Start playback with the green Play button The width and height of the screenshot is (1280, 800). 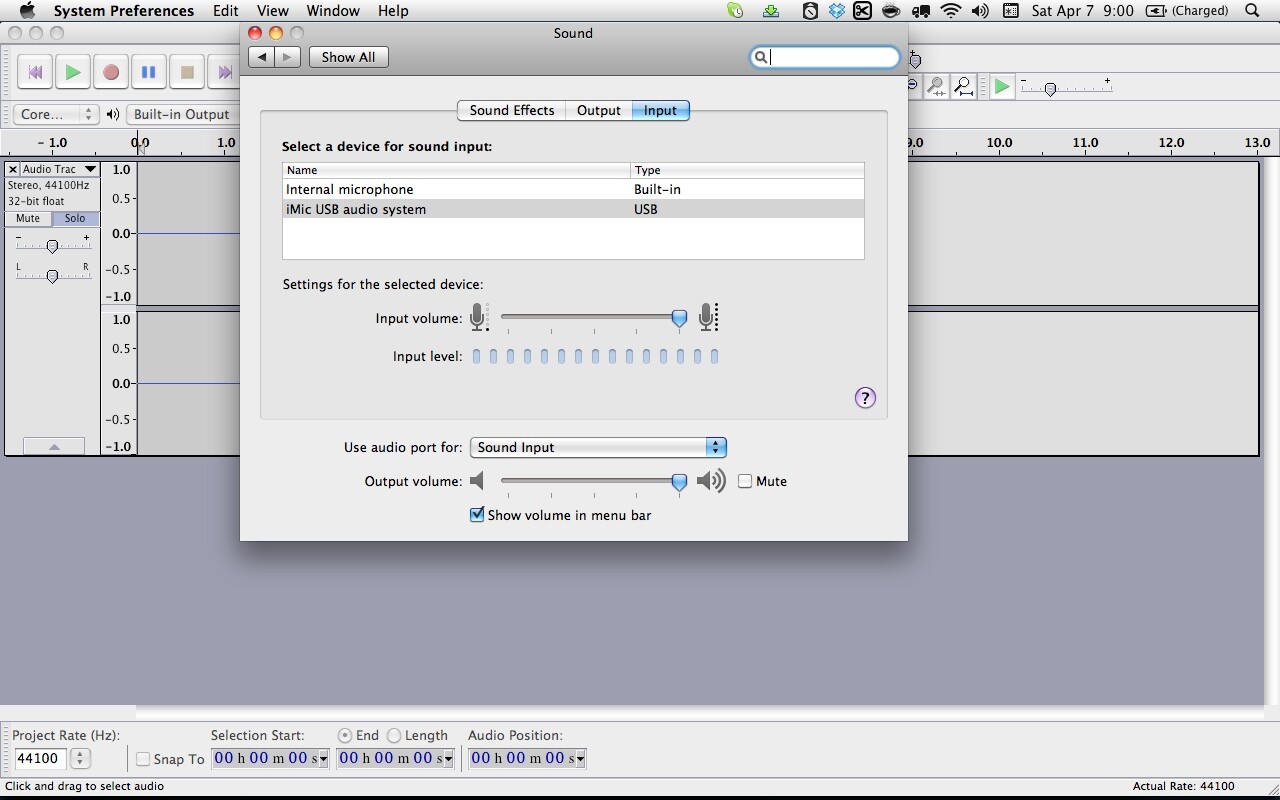click(x=73, y=72)
